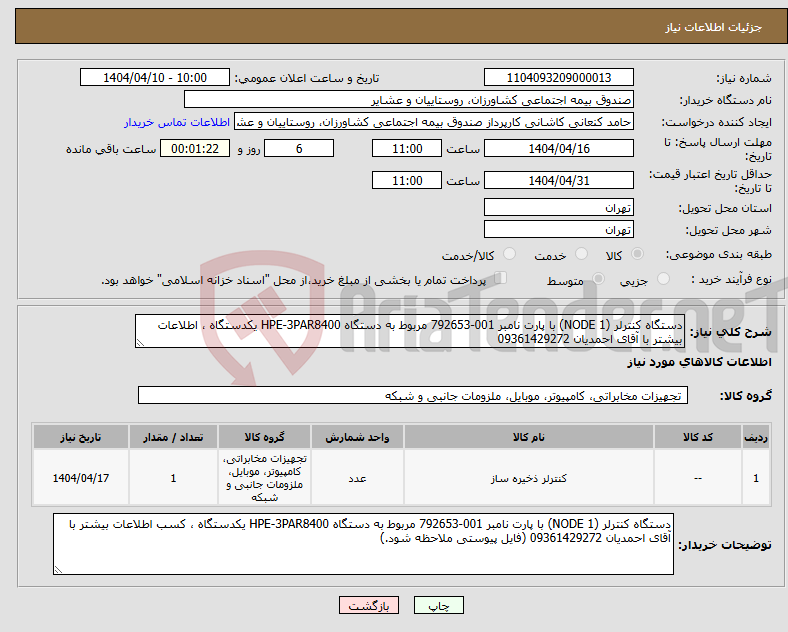Click the price validity time 11:00 field

pos(407,180)
